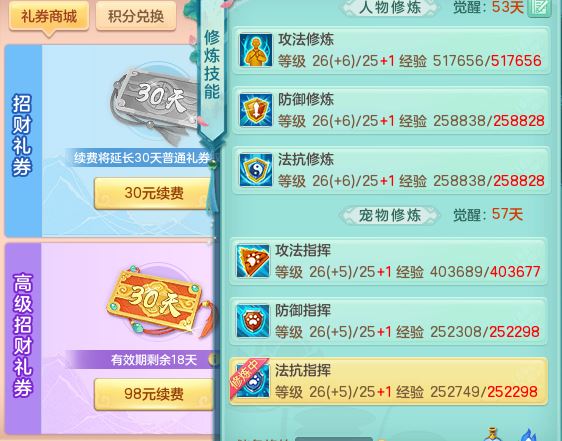
Task: Select the 法抗指挥 highlighted training row
Action: click(x=389, y=381)
